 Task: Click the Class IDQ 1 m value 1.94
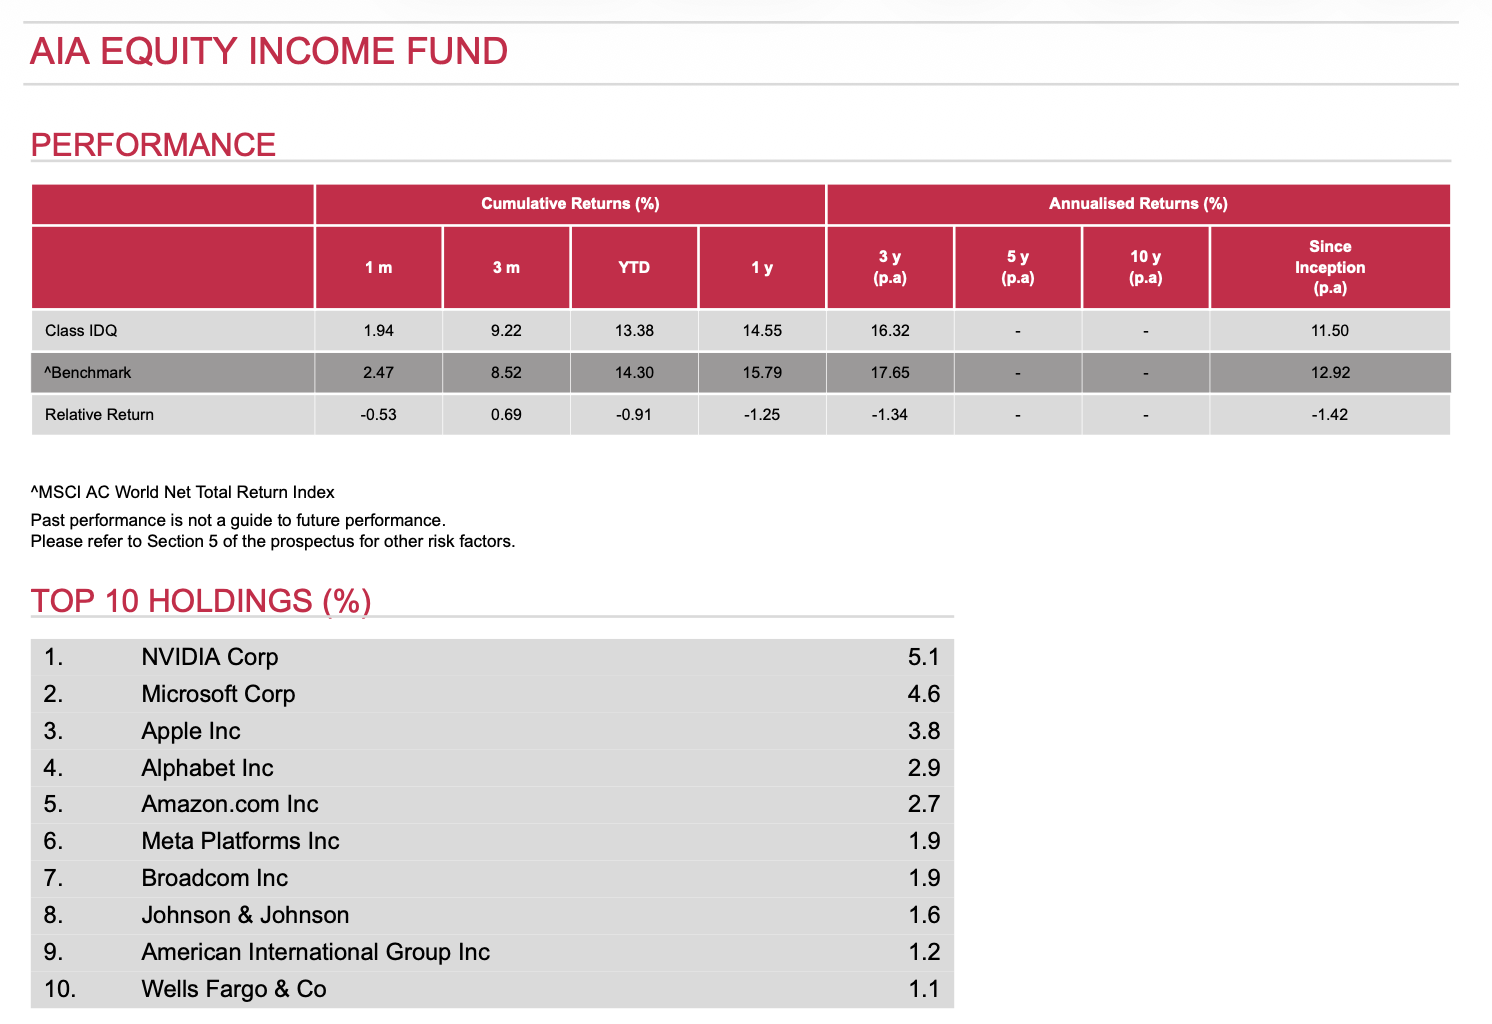tap(378, 331)
